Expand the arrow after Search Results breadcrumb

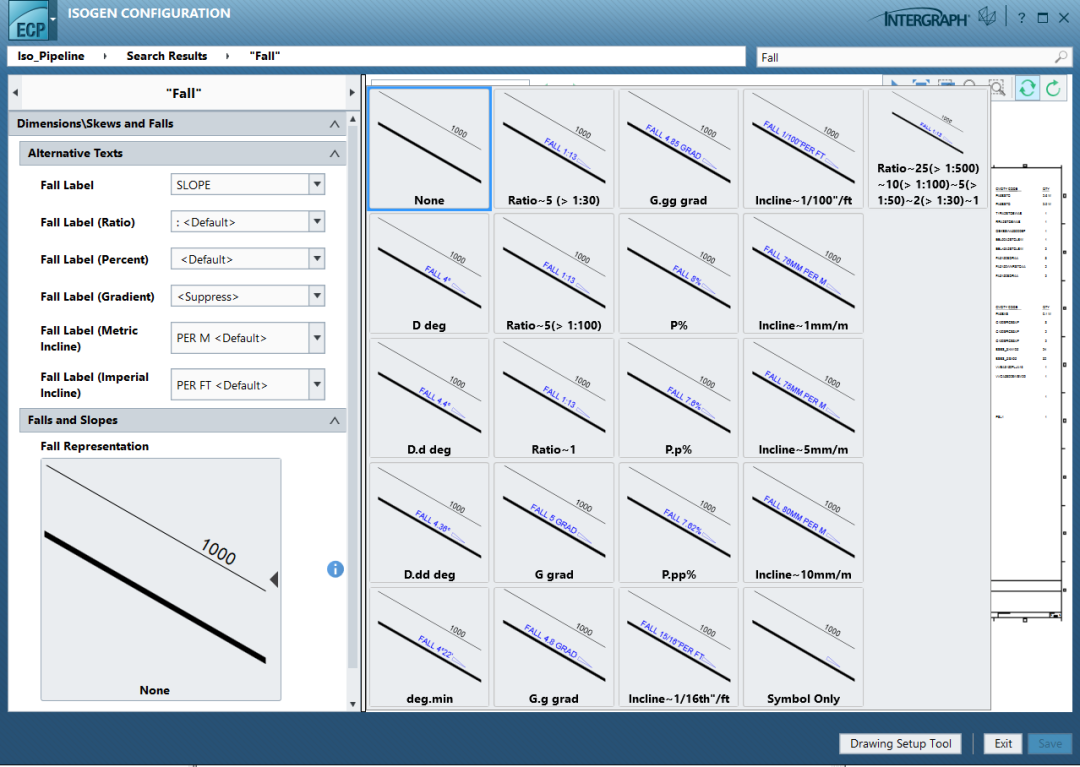(227, 56)
